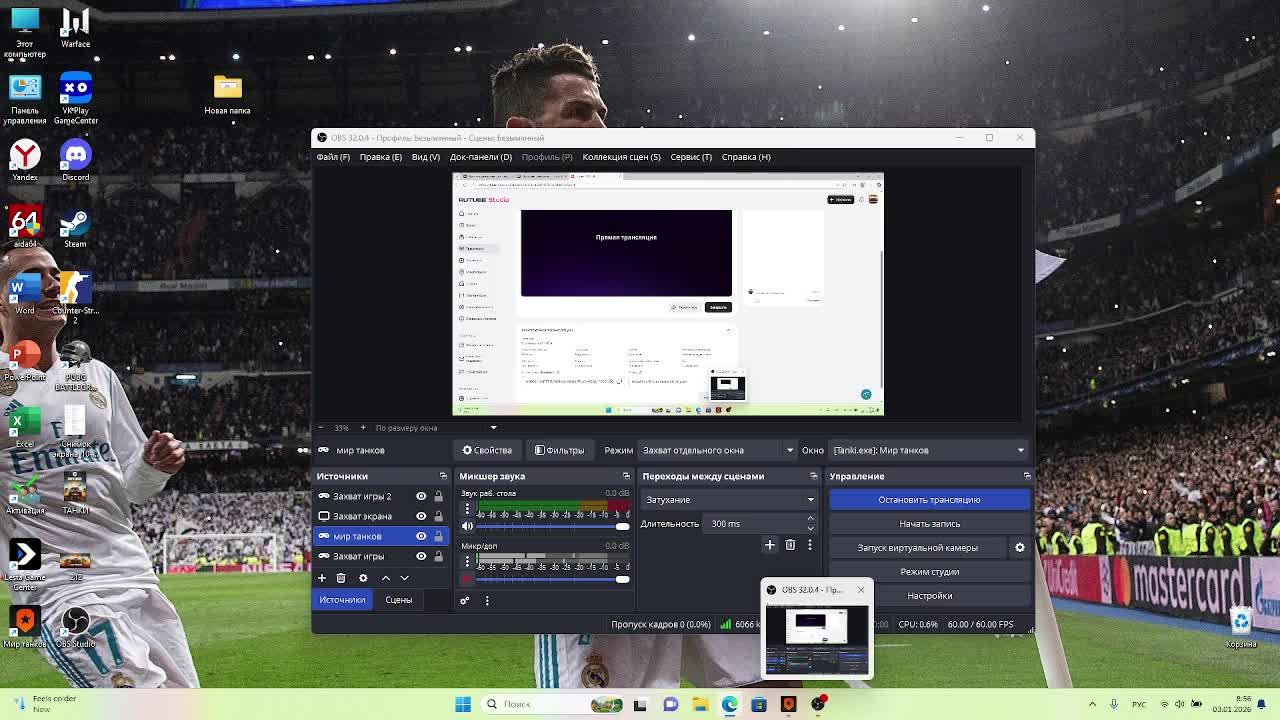Pop out the Переходы между сценами dock
This screenshot has height=720, width=1280.
click(813, 476)
